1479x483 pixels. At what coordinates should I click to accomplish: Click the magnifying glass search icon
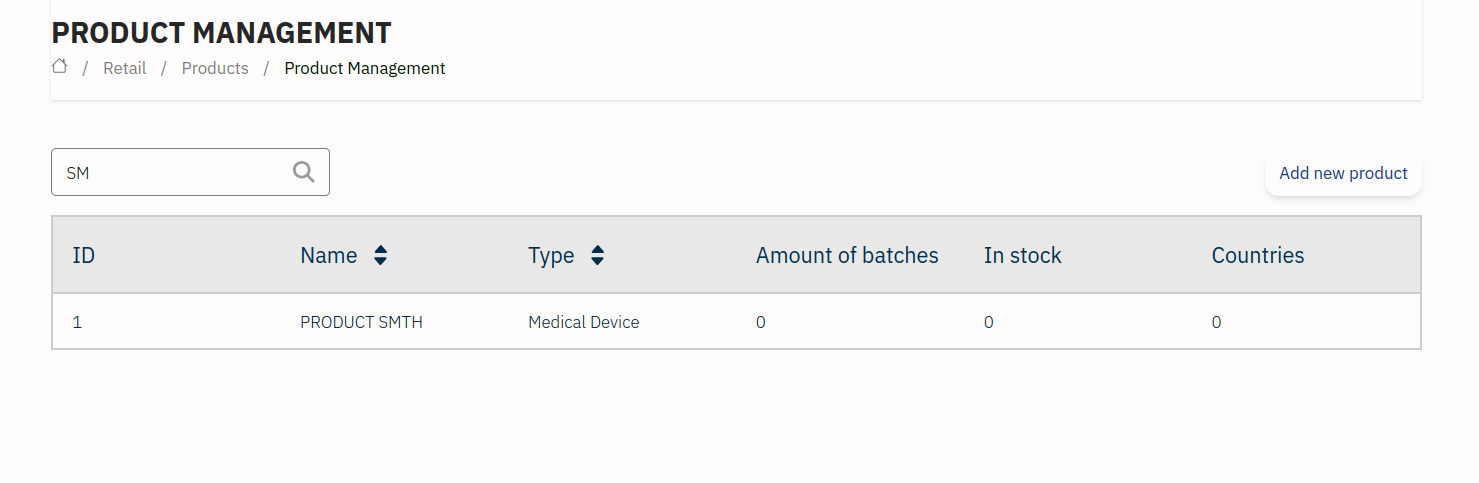pos(304,172)
